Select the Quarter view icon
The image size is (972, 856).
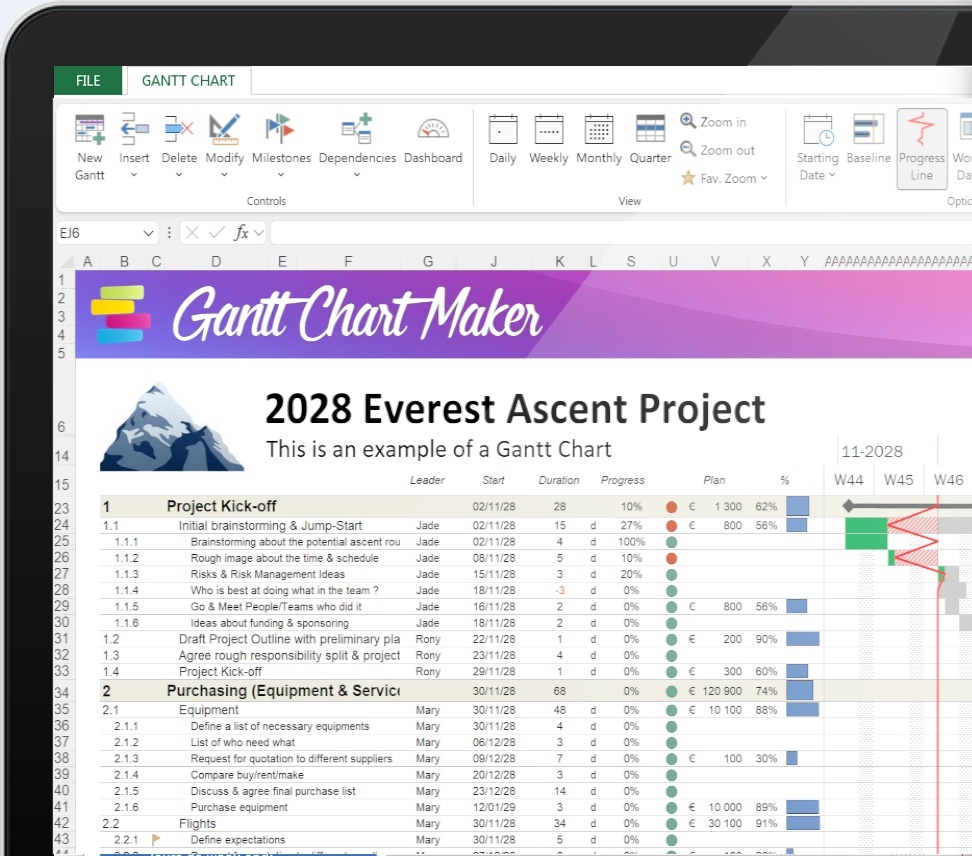[650, 129]
